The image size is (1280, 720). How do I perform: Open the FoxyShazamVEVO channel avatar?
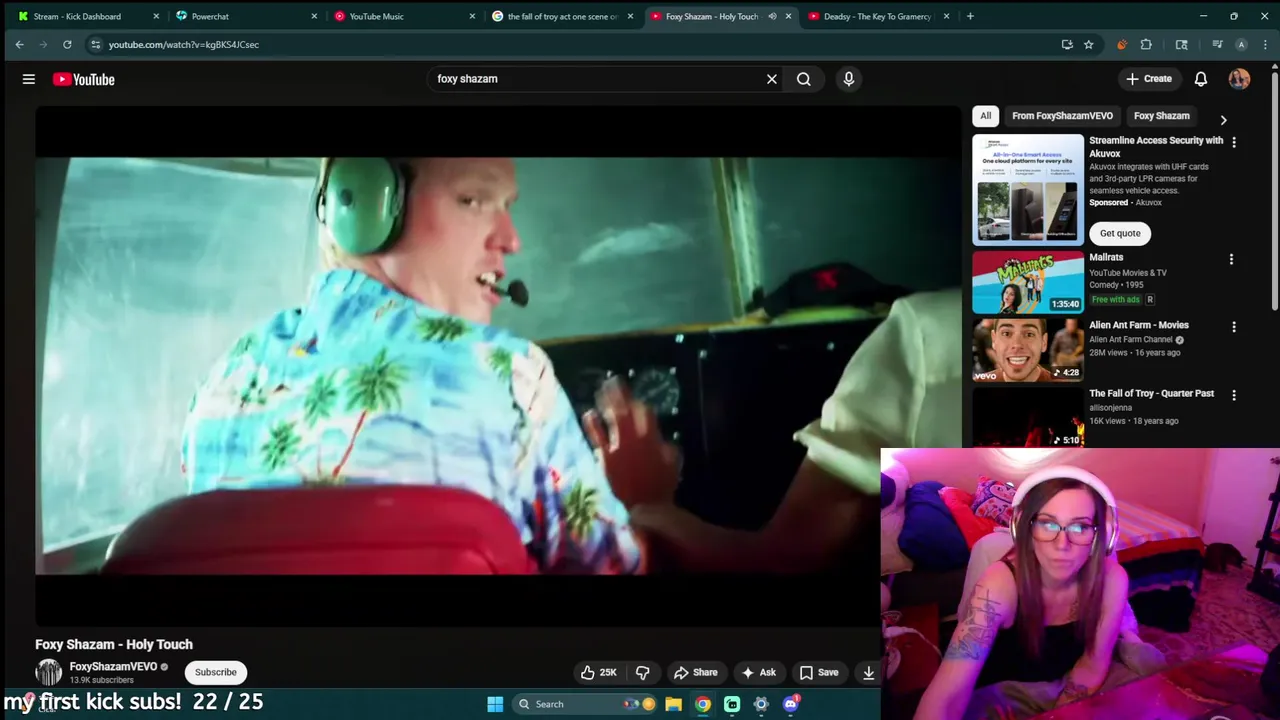(48, 672)
